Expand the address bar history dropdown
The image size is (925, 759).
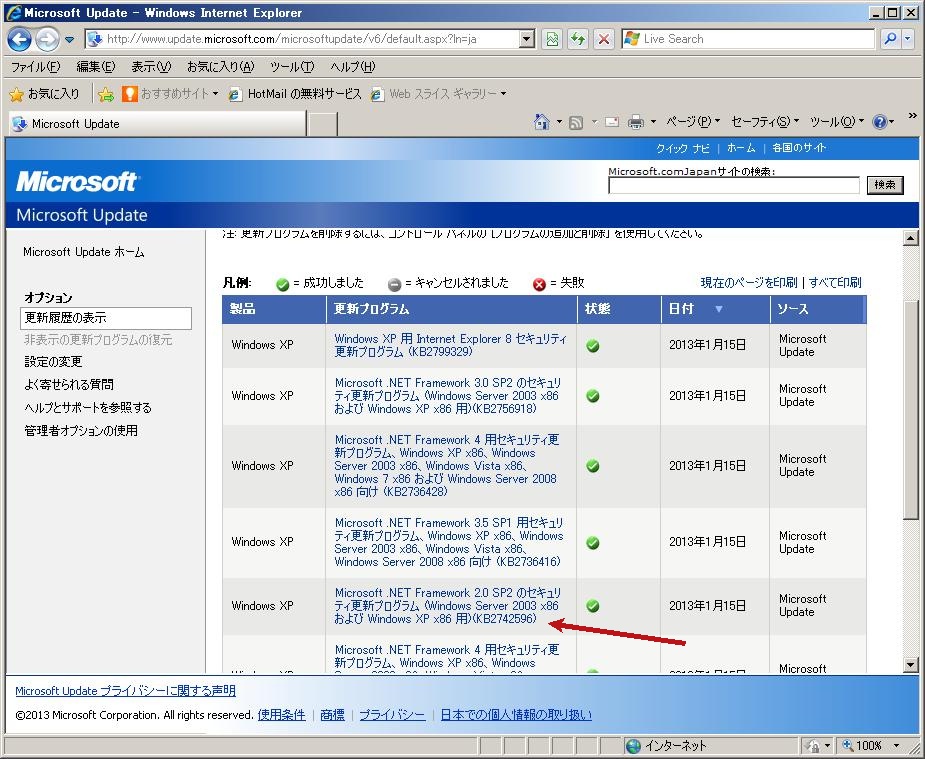tap(526, 40)
